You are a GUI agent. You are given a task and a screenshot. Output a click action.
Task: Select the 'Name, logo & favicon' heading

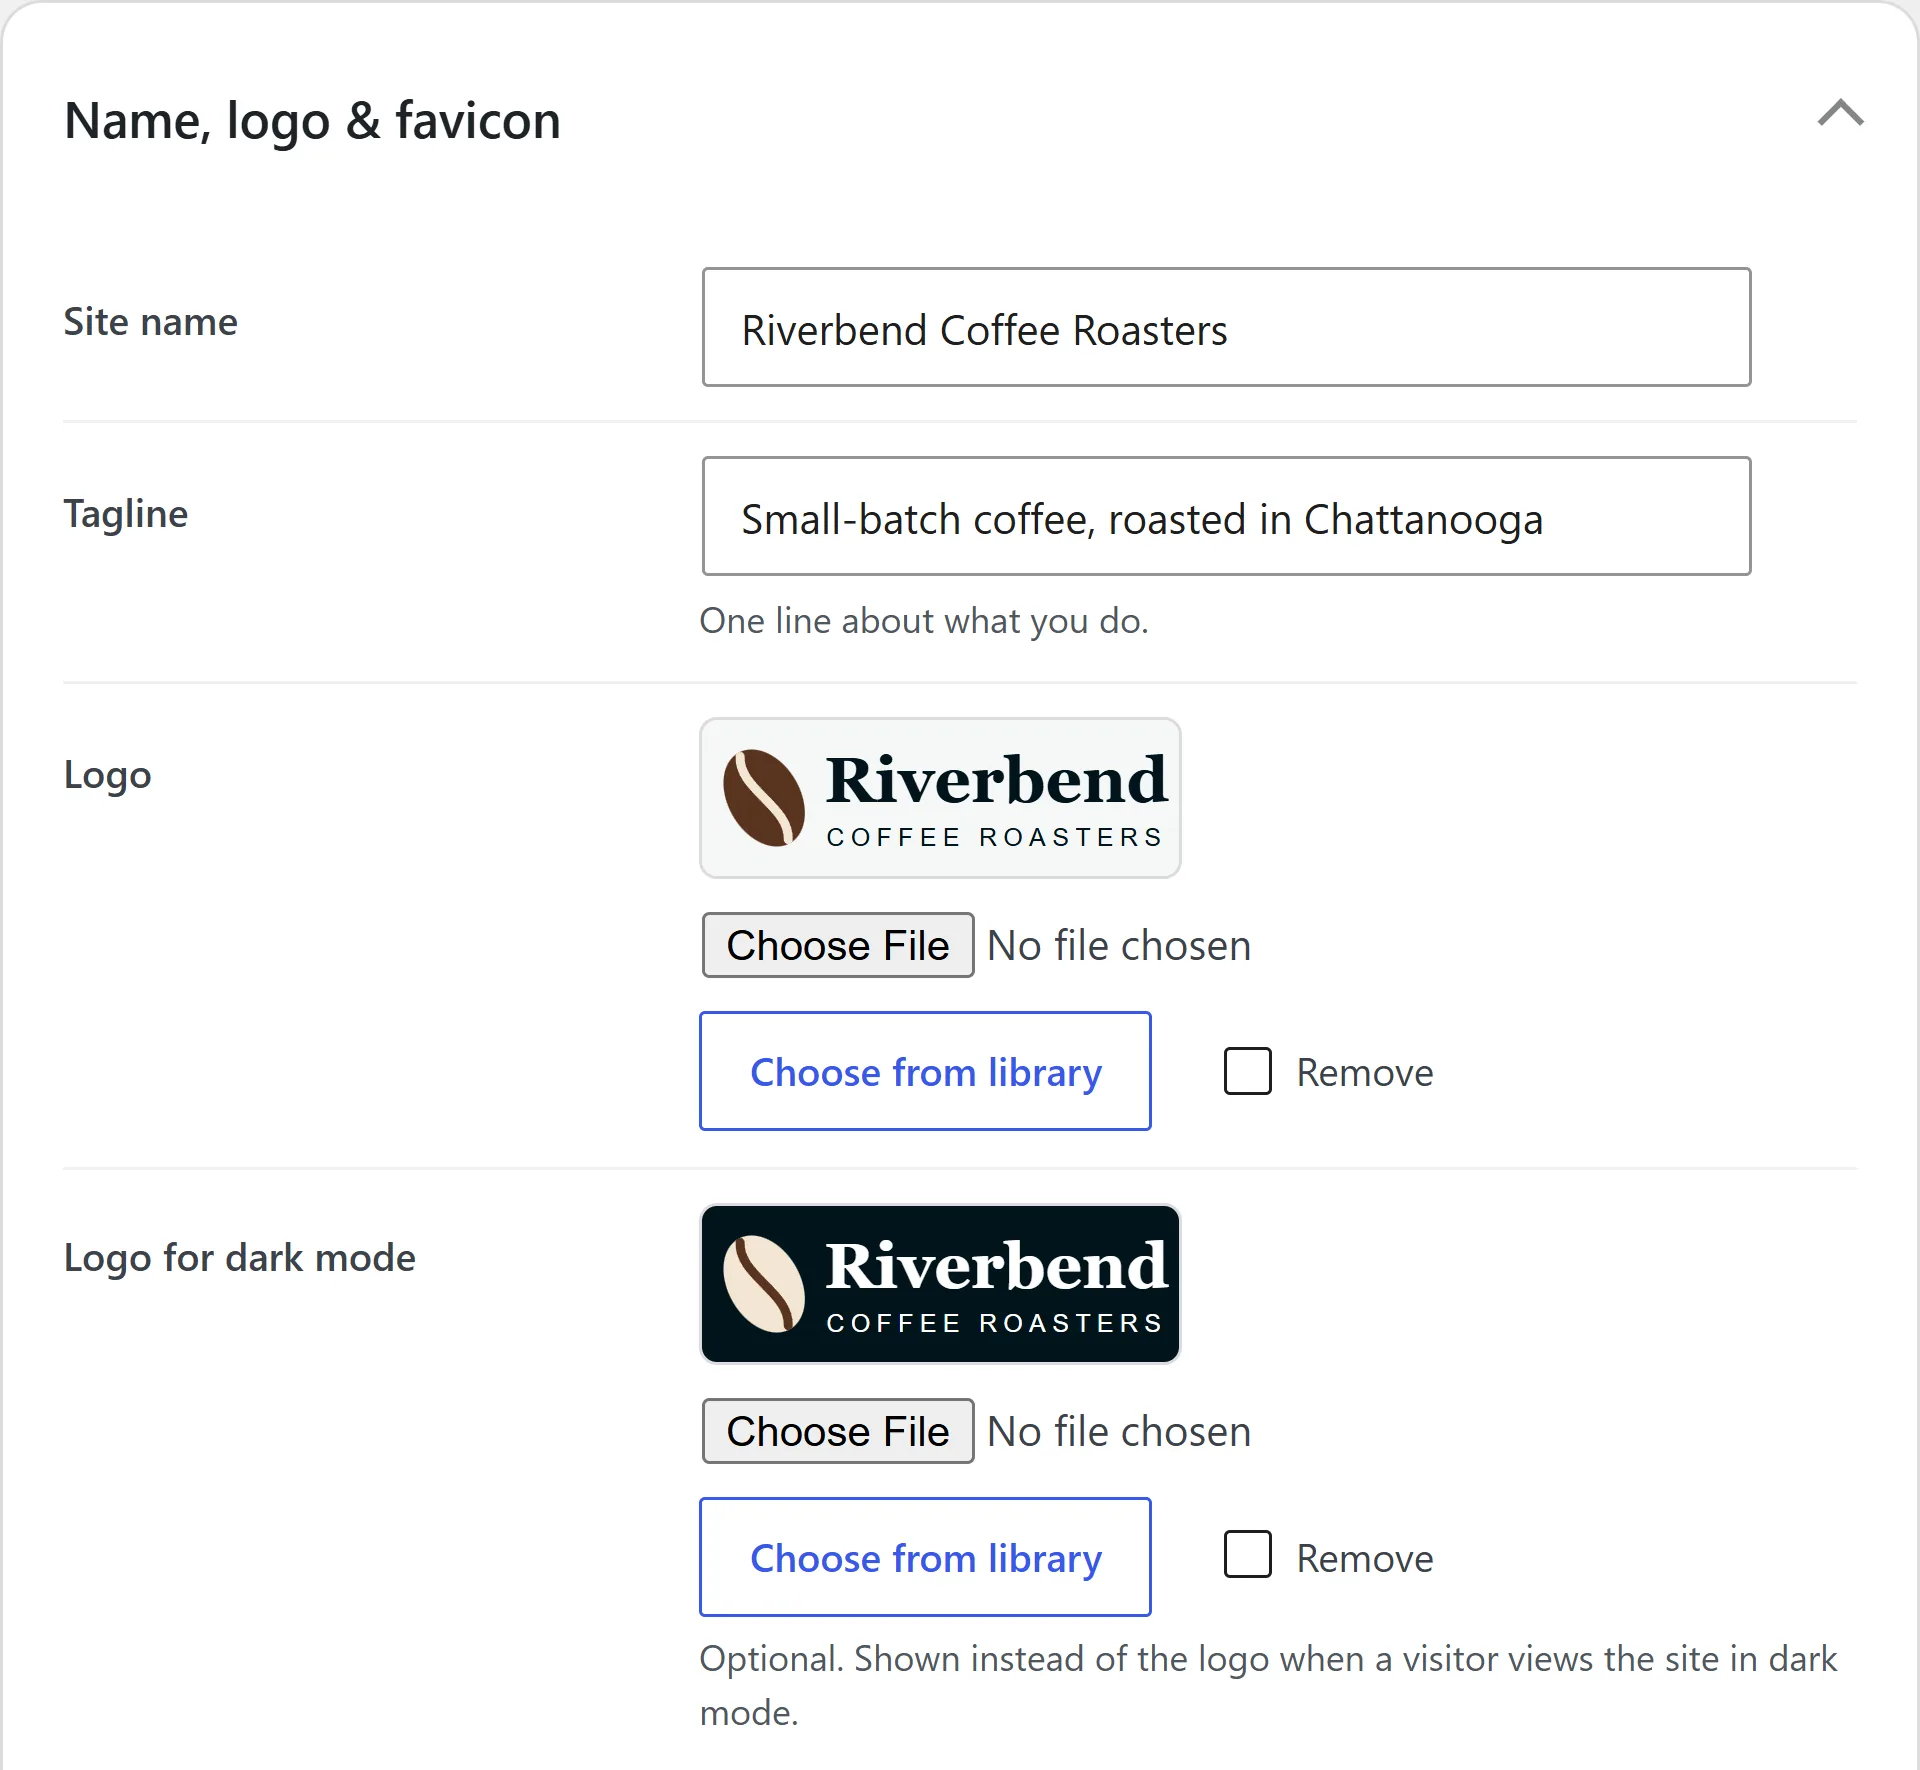[x=312, y=121]
